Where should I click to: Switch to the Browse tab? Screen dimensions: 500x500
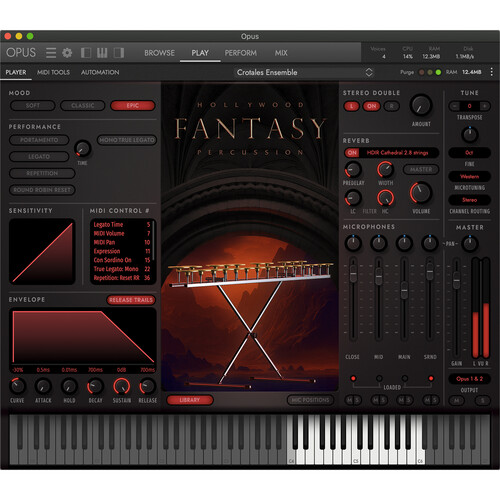(x=159, y=53)
